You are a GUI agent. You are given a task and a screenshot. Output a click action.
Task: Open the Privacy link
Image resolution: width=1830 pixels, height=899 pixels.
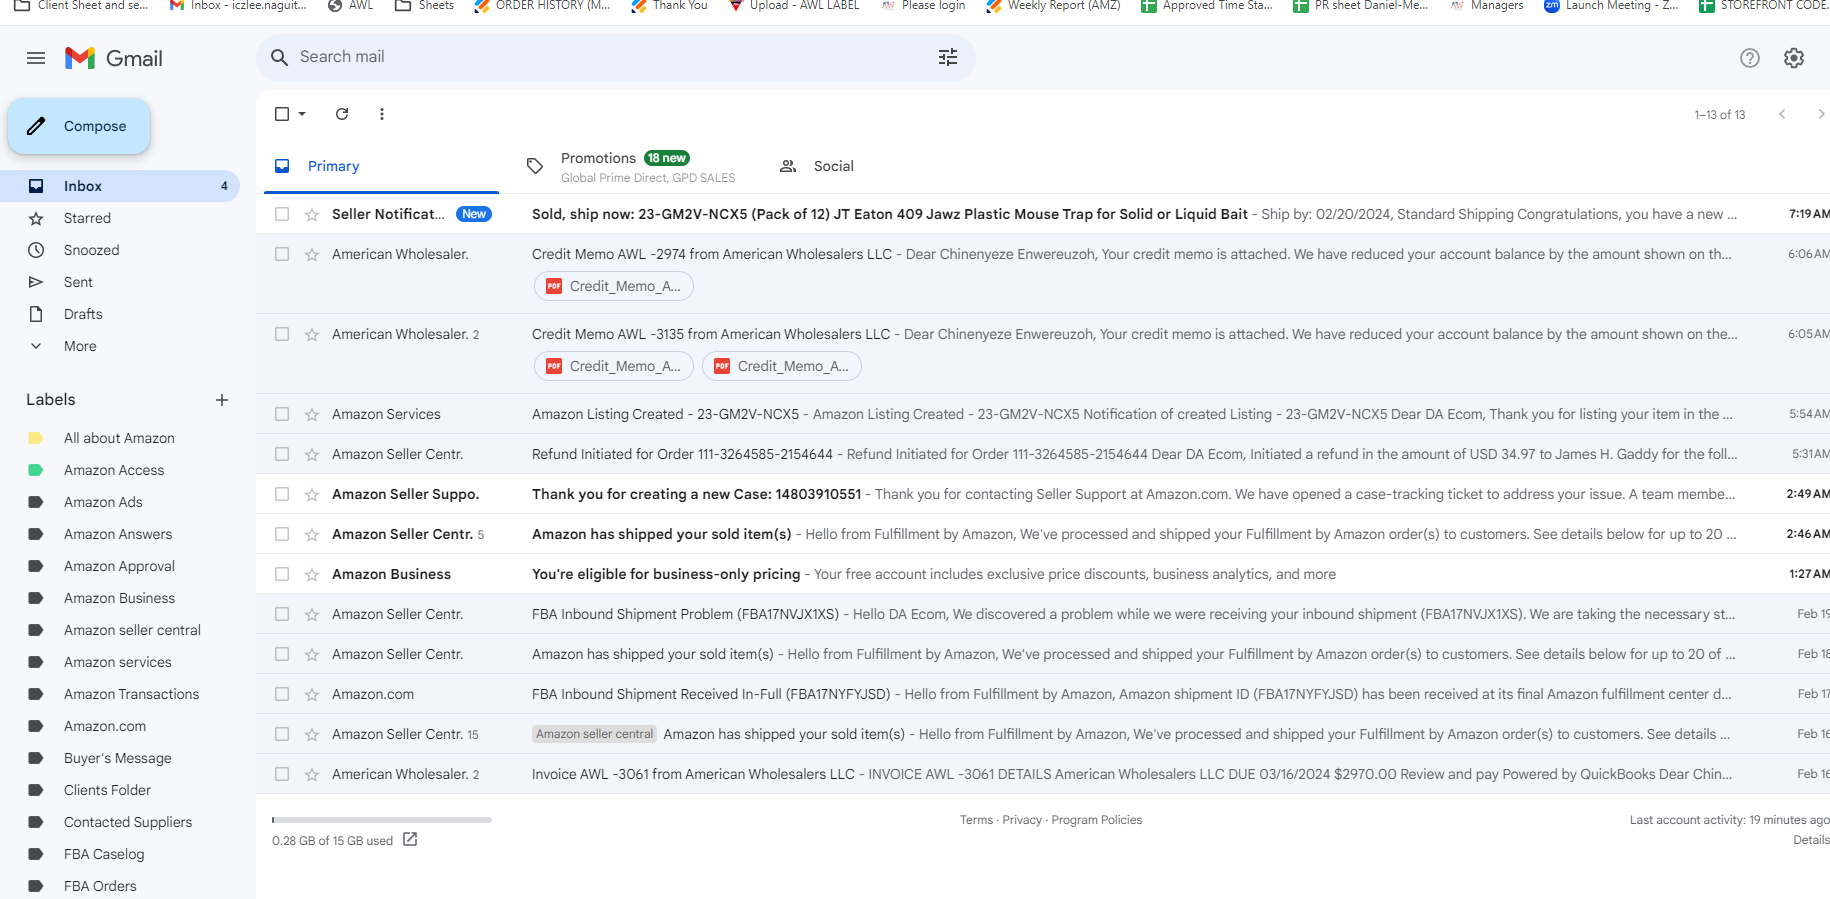pos(1022,820)
